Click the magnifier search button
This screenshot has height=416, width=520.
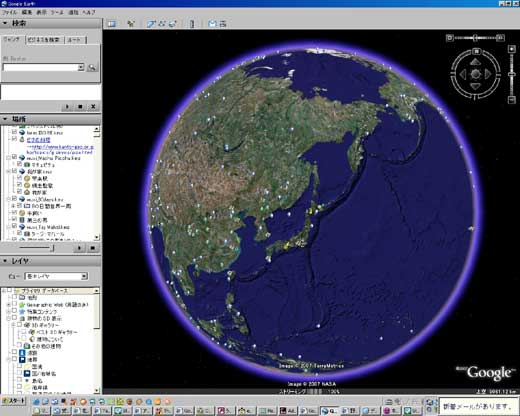[x=92, y=68]
